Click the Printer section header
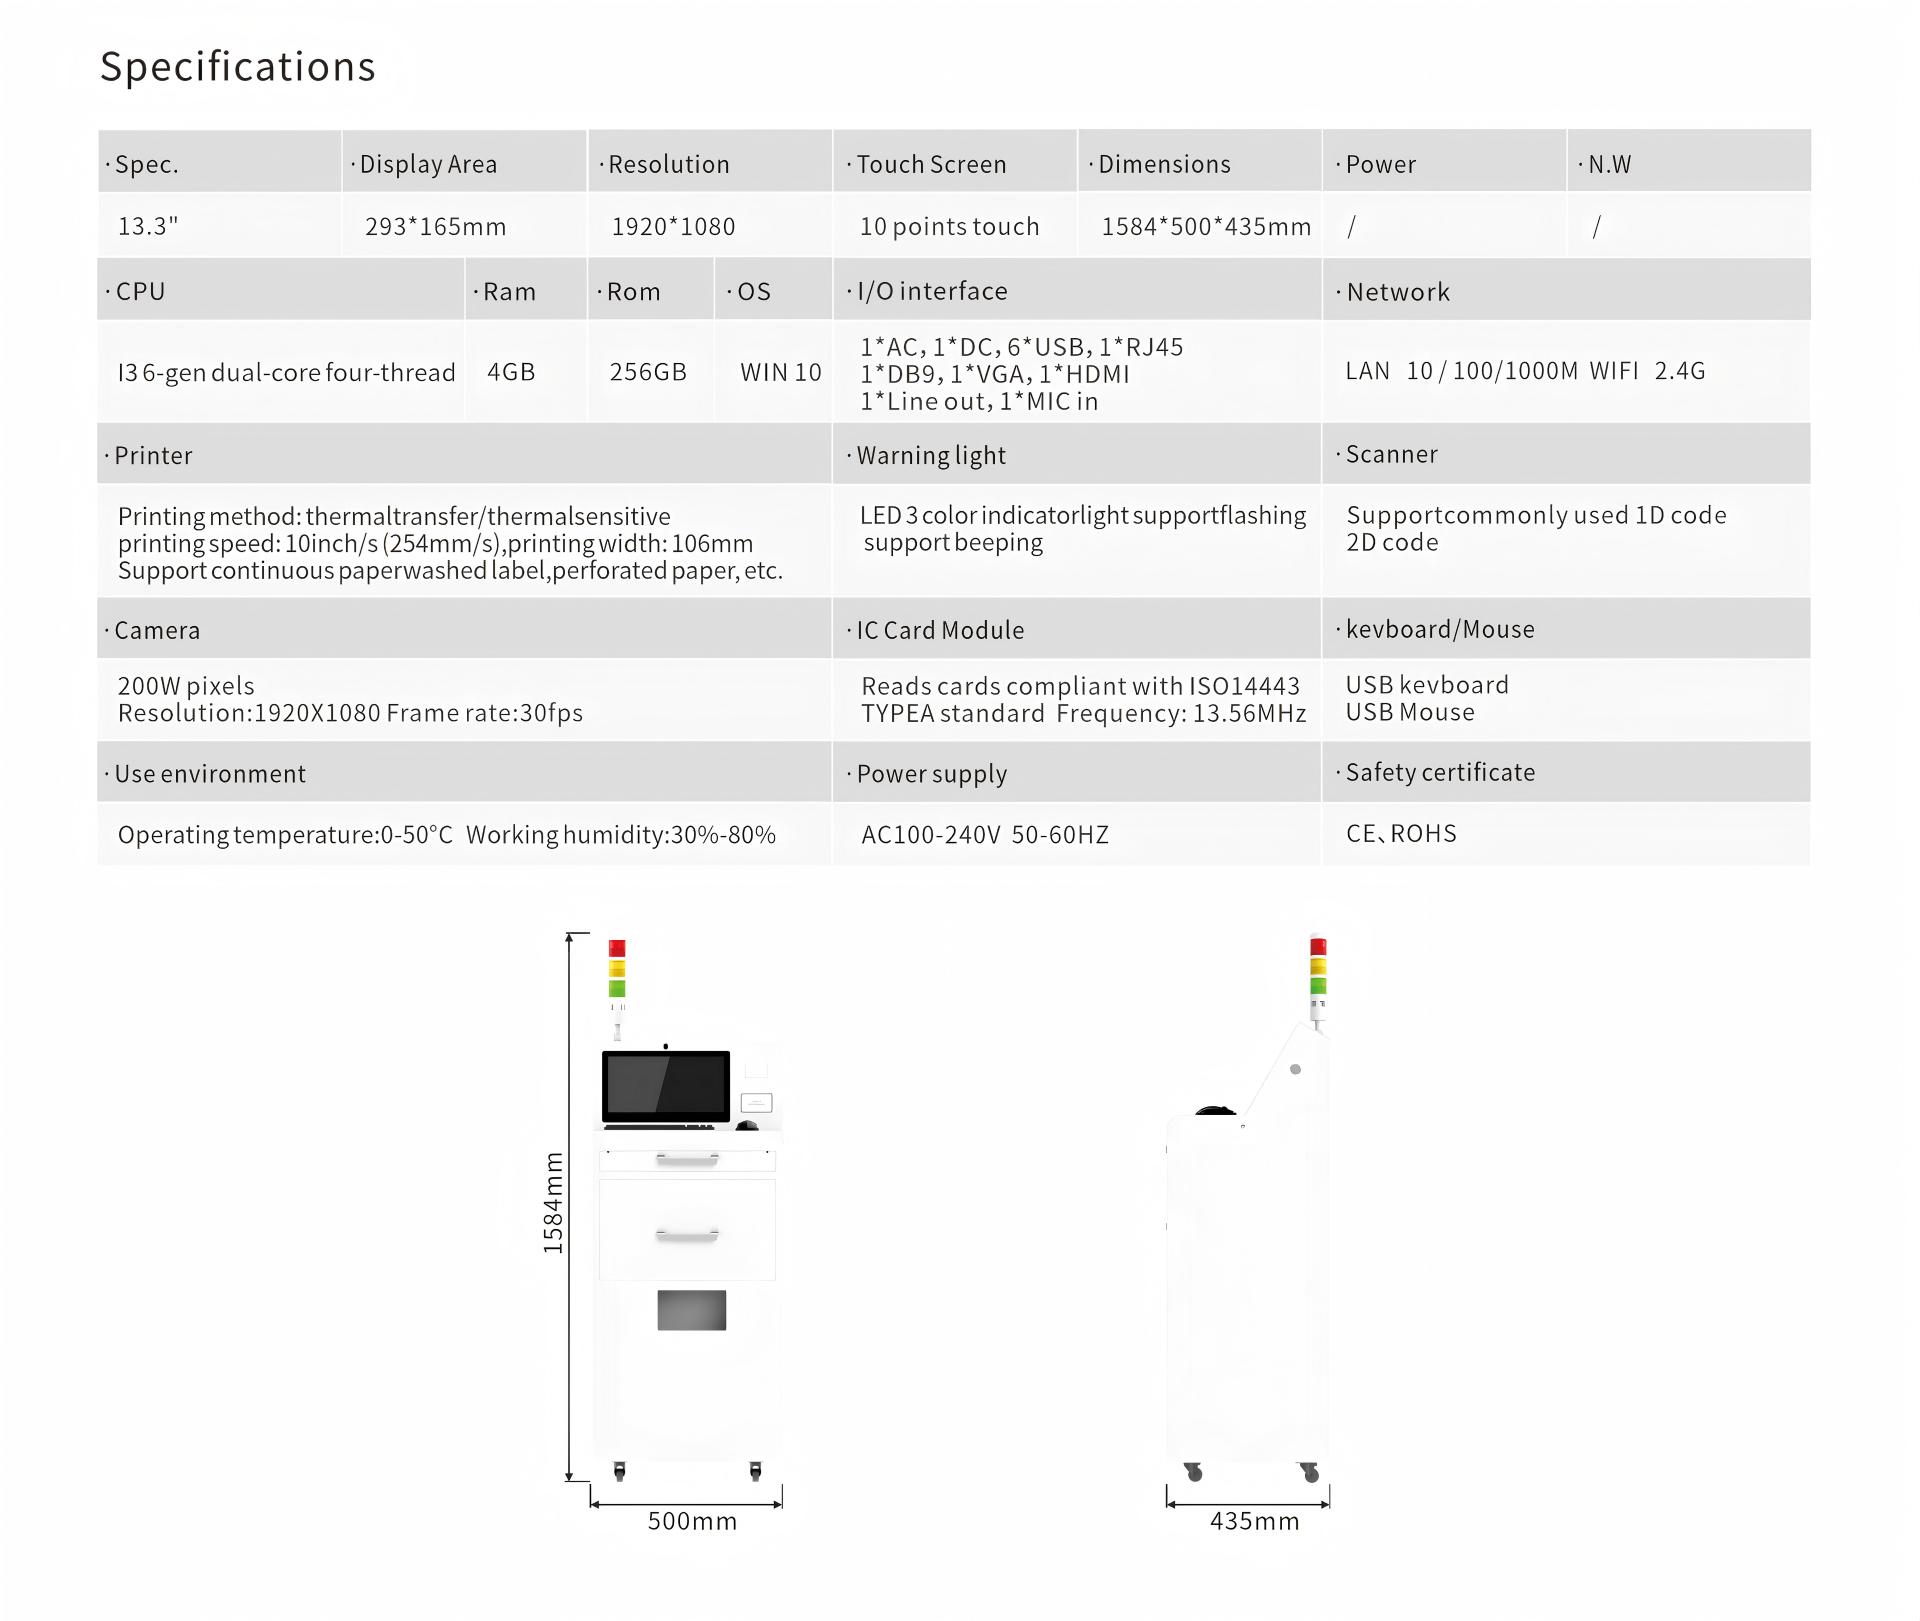 pos(464,454)
